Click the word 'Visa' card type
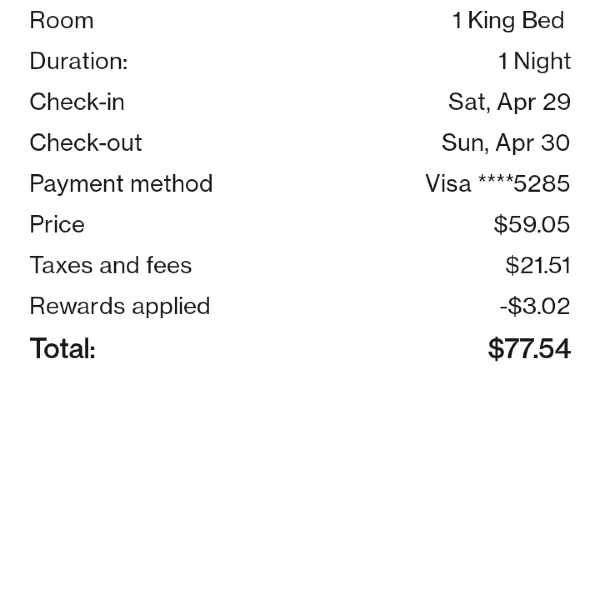The height and width of the screenshot is (600, 600). click(447, 184)
